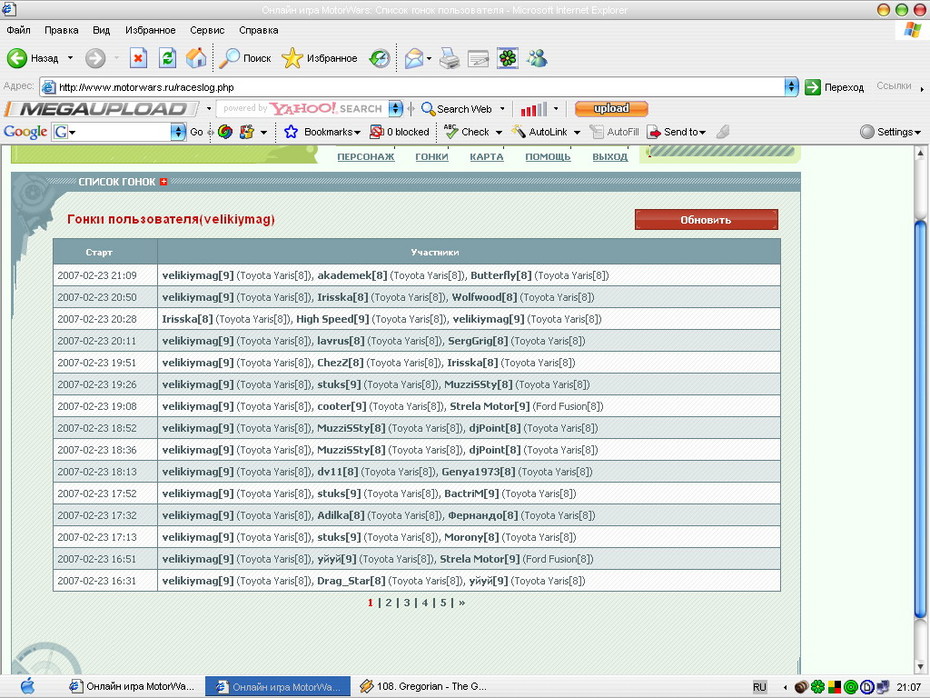Click the MEGAUPLOAD logo
930x698 pixels.
[x=102, y=109]
